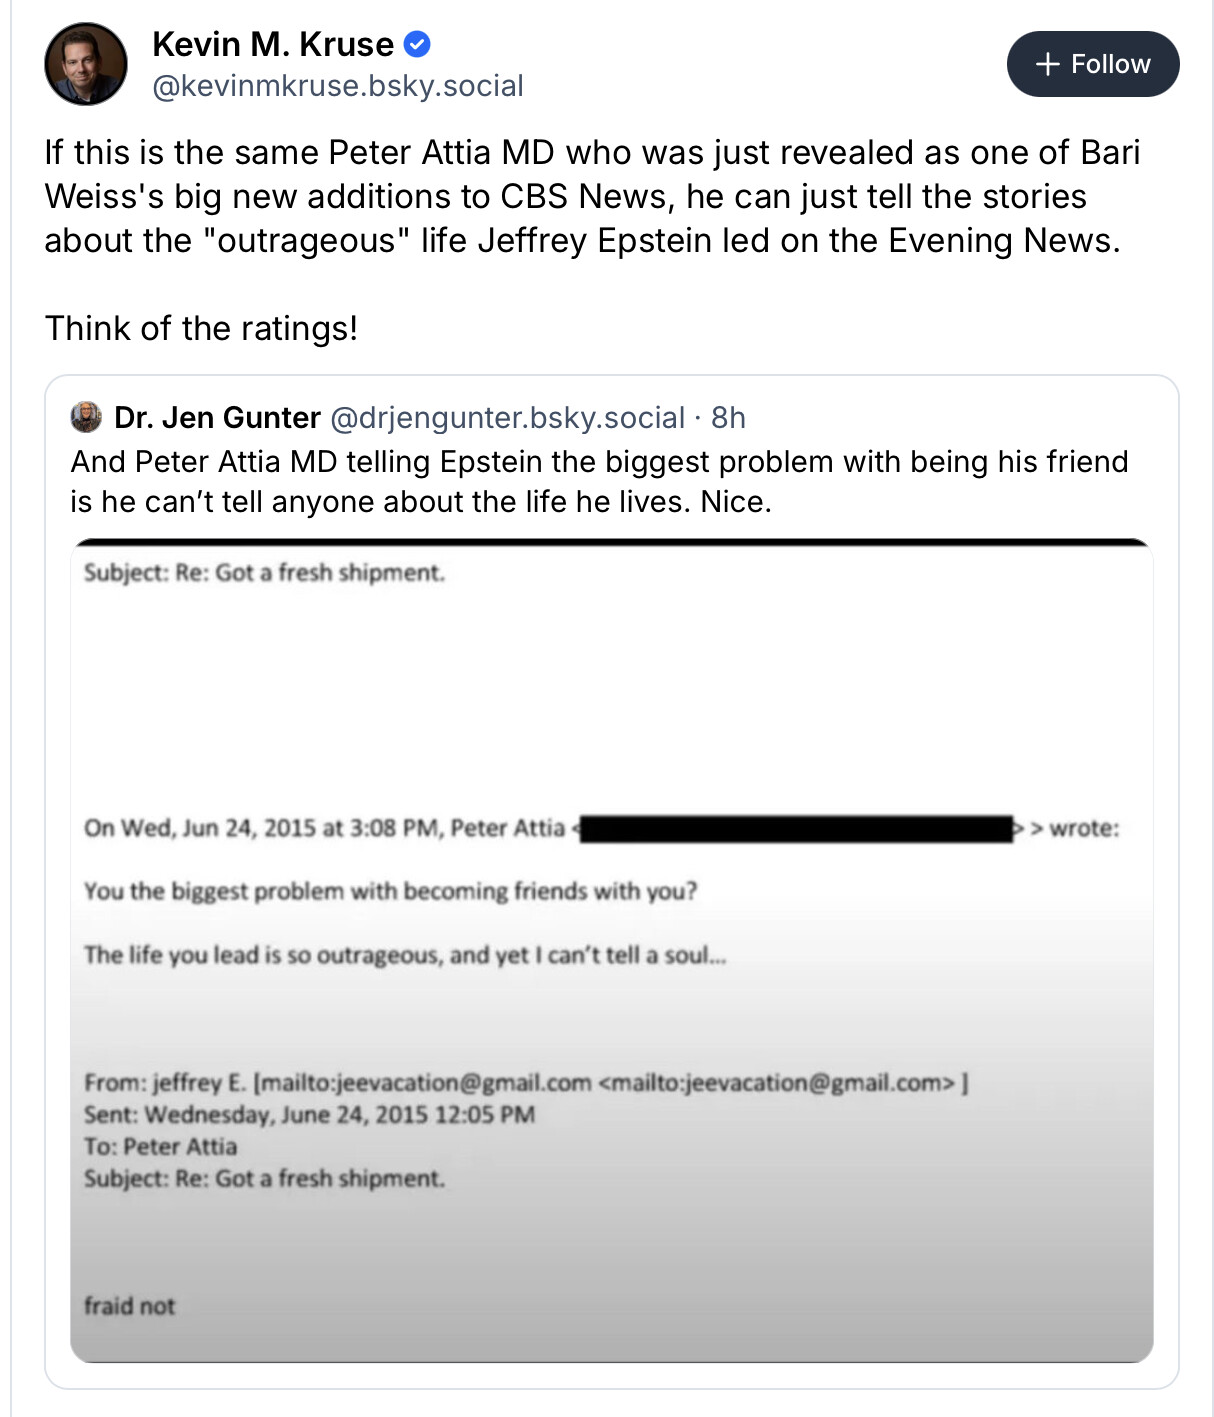Click the main post text about CBS News

pos(592,196)
